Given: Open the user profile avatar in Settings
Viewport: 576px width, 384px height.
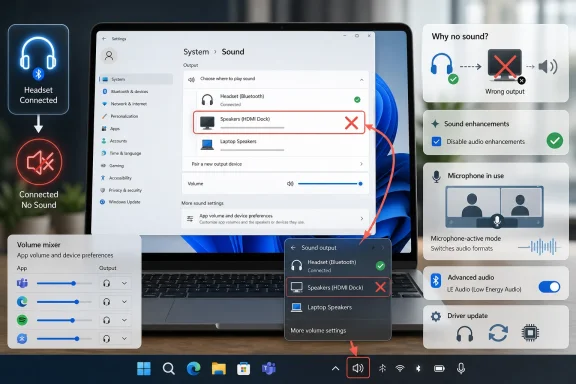Looking at the screenshot, I should pyautogui.click(x=109, y=55).
